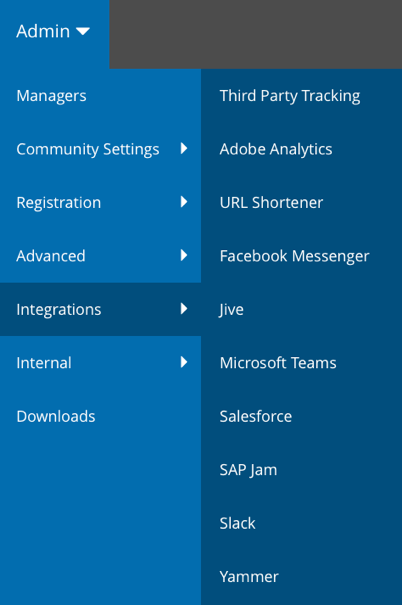Open Facebook Messenger integration
402x605 pixels.
[x=301, y=256]
